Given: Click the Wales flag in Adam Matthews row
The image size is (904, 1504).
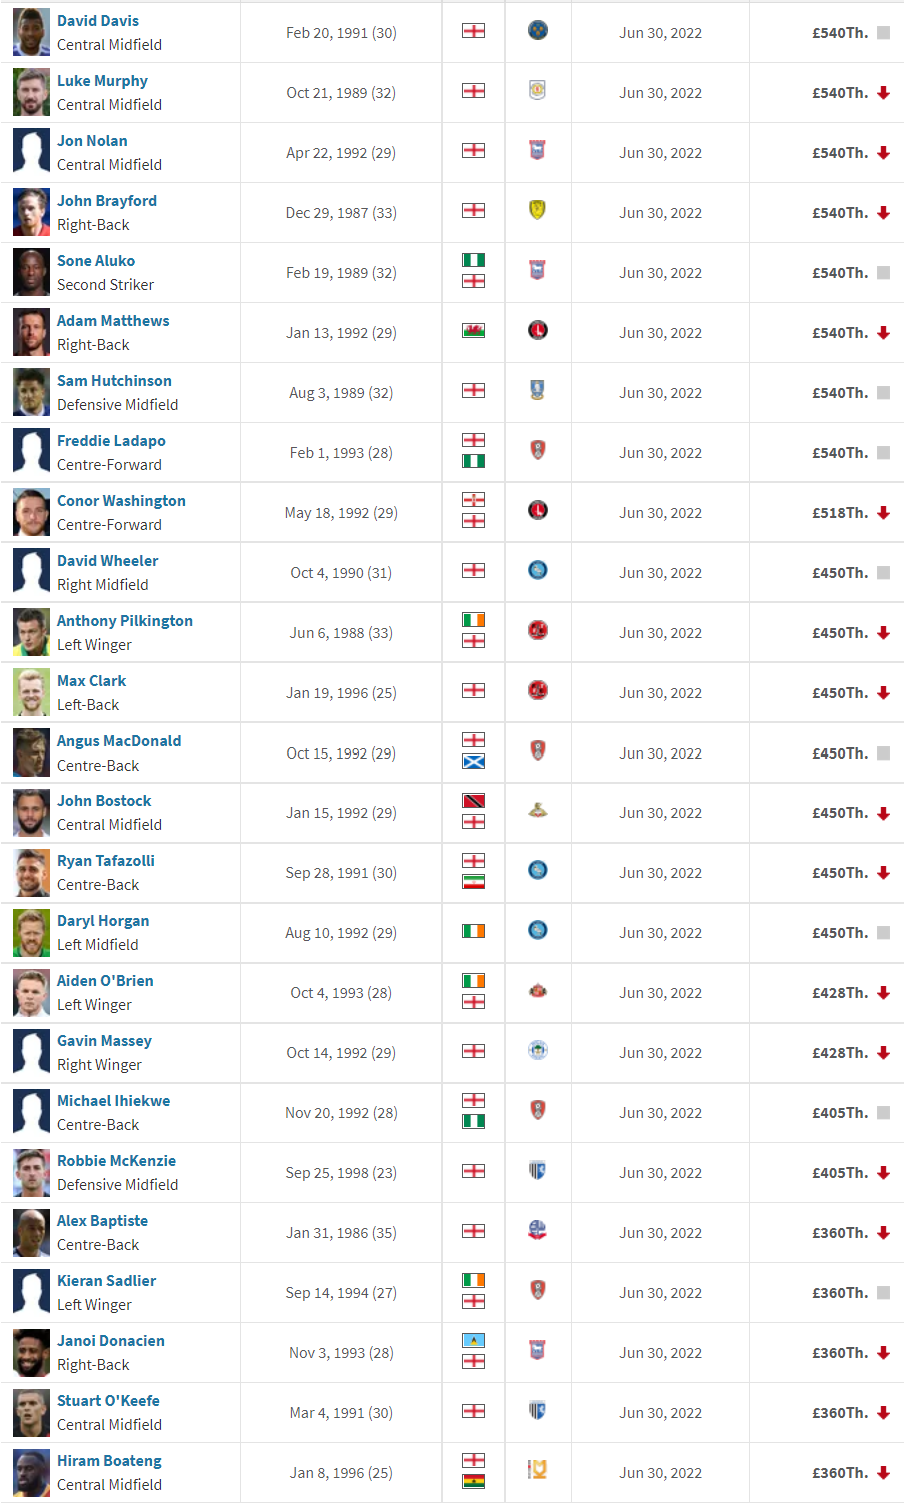Looking at the screenshot, I should click(474, 331).
